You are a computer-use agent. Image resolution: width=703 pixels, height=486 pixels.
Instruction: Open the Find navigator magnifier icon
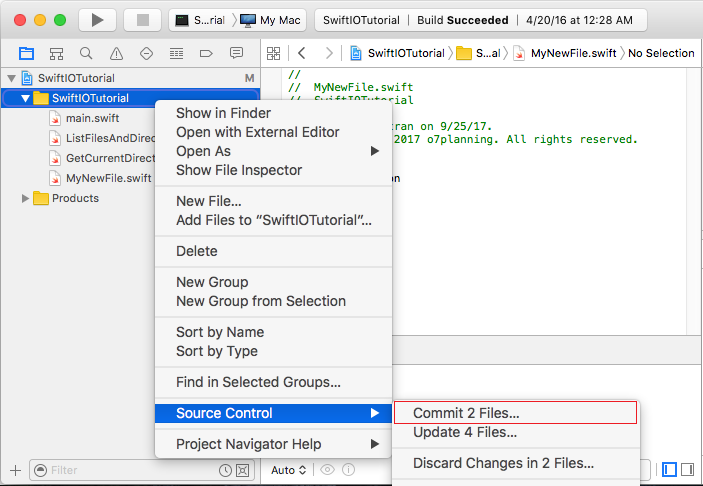point(86,54)
